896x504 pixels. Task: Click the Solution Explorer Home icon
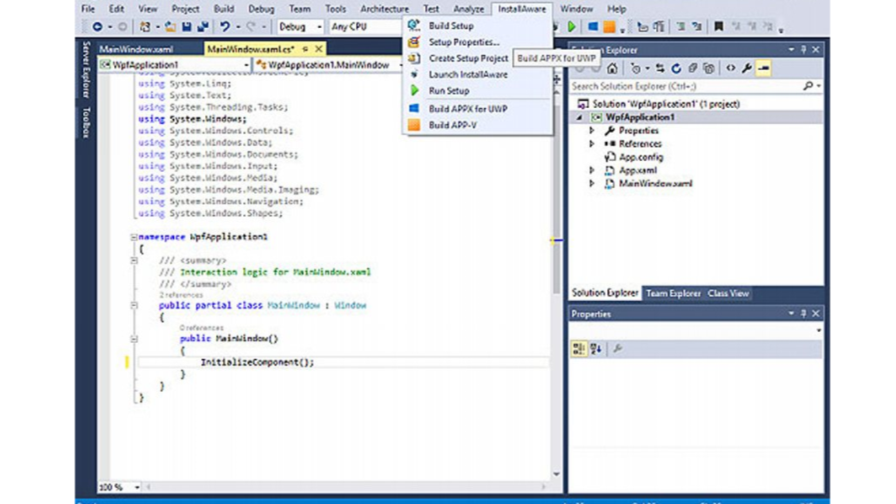(612, 69)
